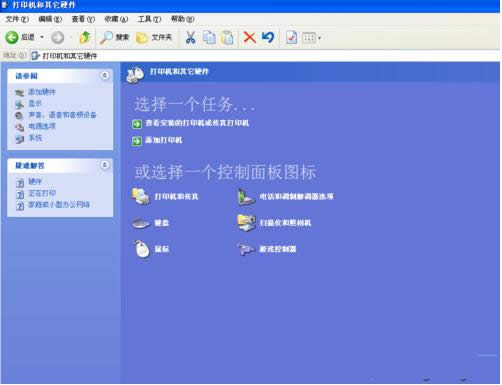This screenshot has height=385, width=502.
Task: Click the blue Undo arrow icon
Action: click(268, 37)
